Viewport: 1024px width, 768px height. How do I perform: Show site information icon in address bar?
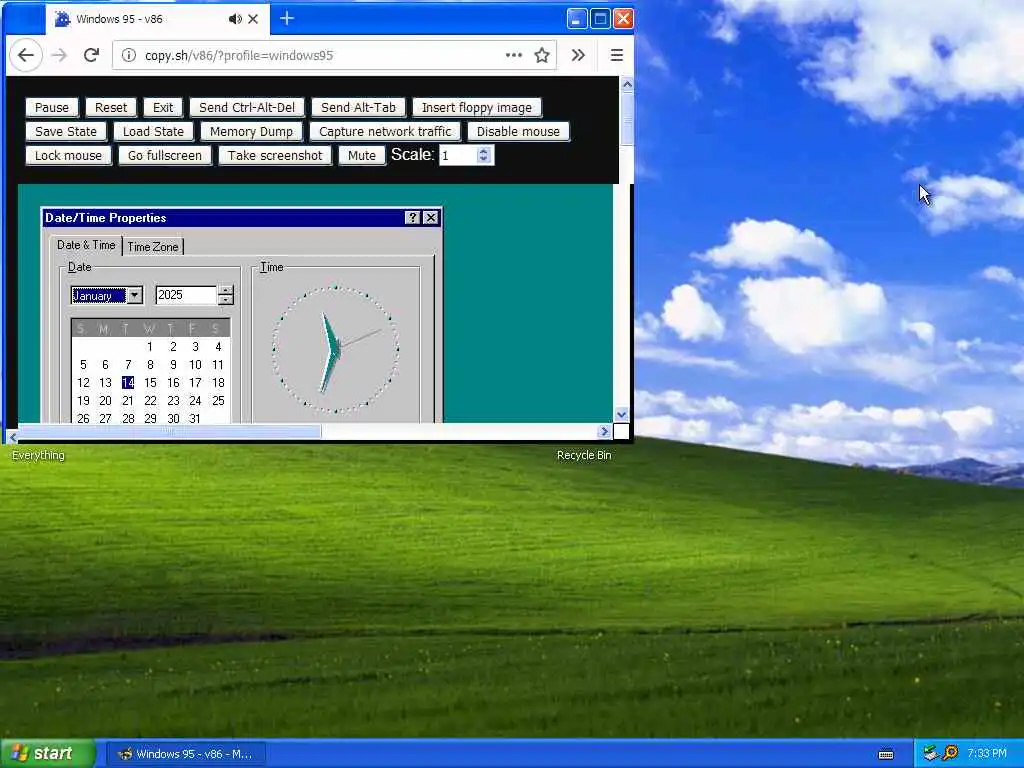click(129, 56)
